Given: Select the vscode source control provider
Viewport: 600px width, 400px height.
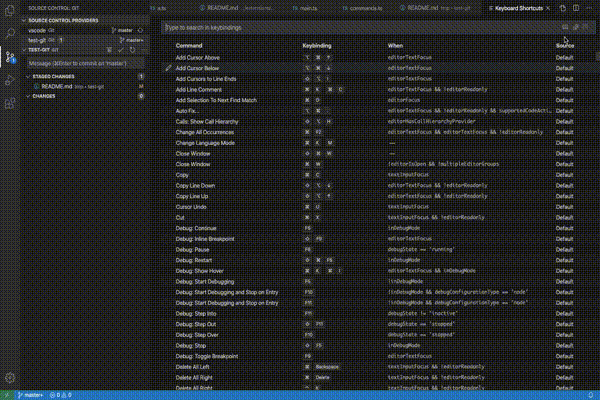Looking at the screenshot, I should tap(86, 30).
